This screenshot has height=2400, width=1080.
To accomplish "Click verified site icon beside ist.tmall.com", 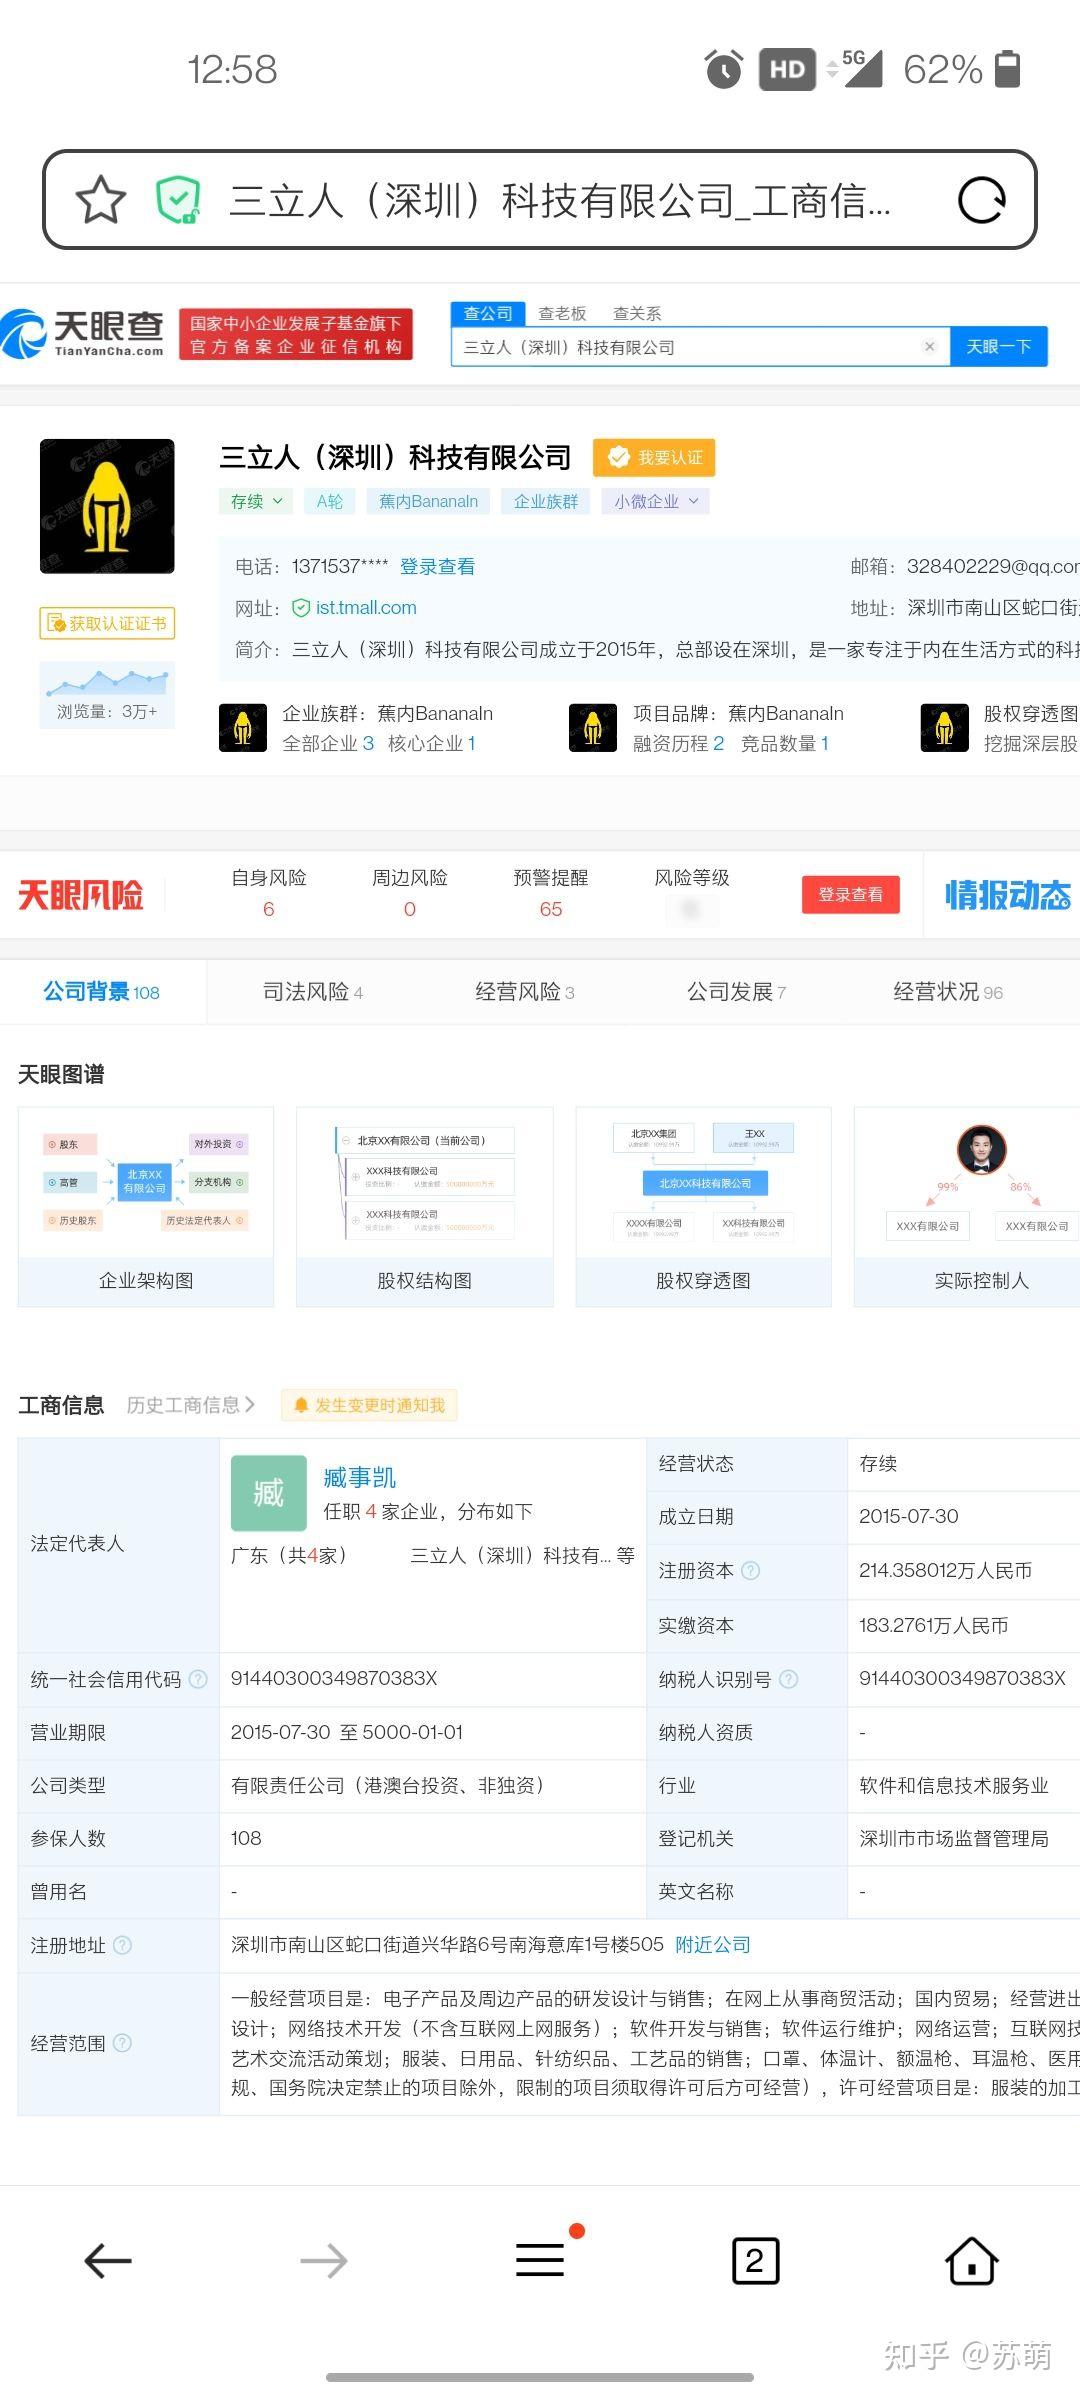I will pyautogui.click(x=300, y=608).
